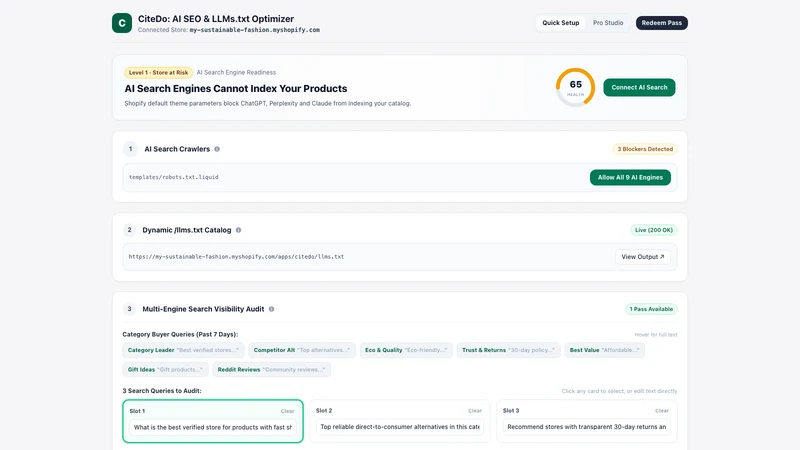Click the 3 Blockers Detected badge
The image size is (800, 450).
[x=645, y=149]
